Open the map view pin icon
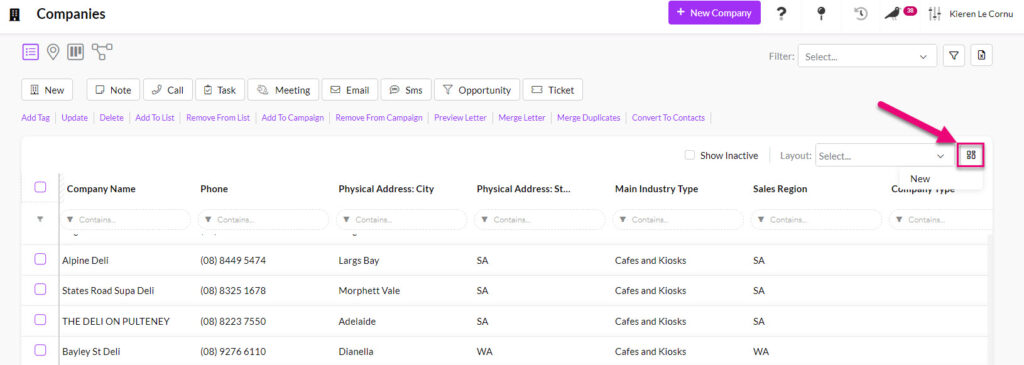Screen dimensions: 1024x365 pyautogui.click(x=53, y=52)
